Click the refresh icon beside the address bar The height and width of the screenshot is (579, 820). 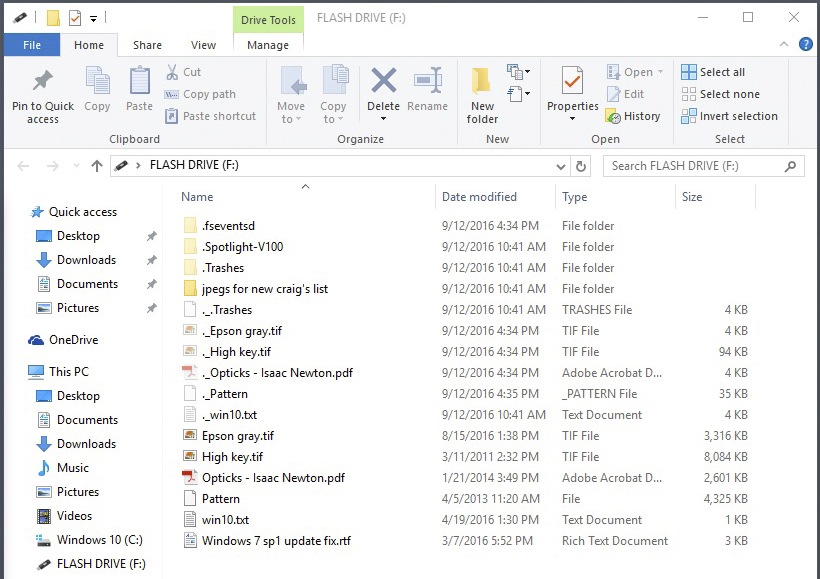580,165
